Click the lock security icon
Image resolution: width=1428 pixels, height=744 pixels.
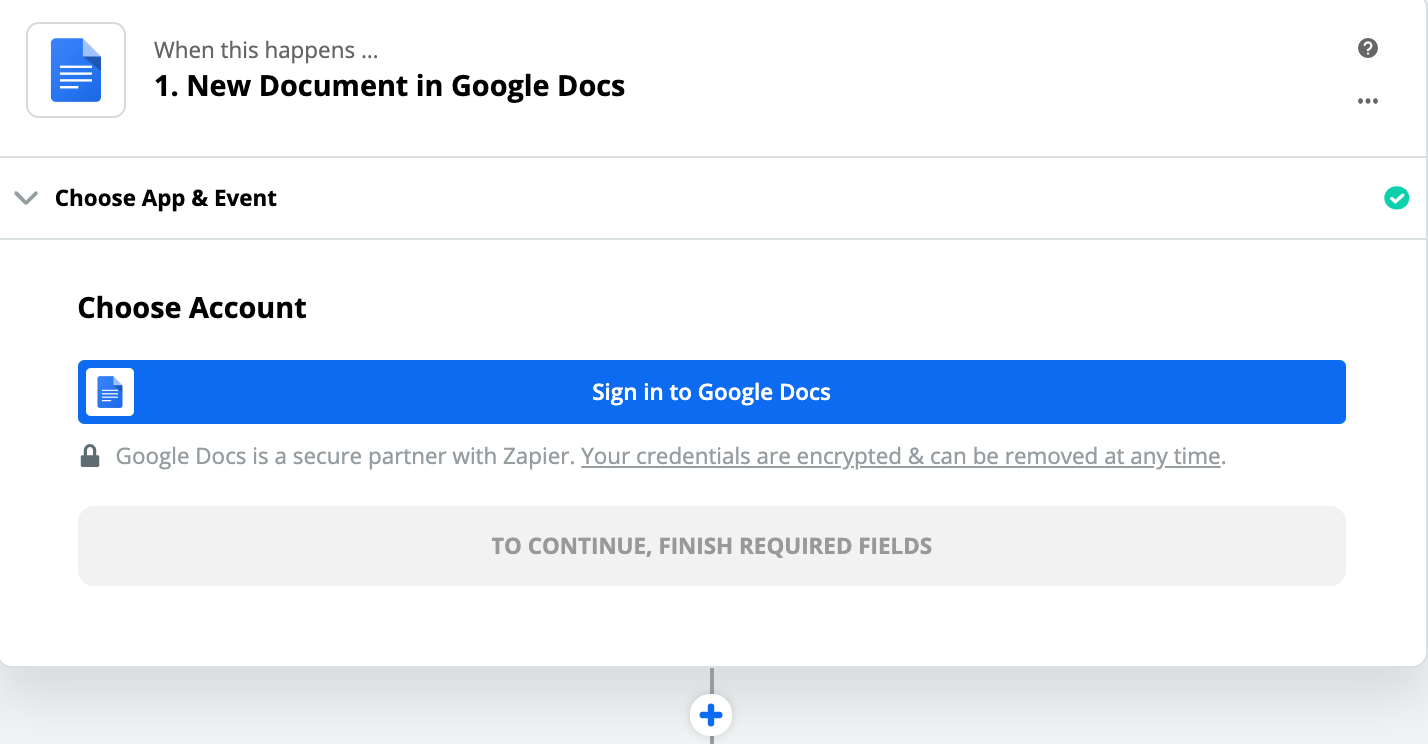coord(90,457)
